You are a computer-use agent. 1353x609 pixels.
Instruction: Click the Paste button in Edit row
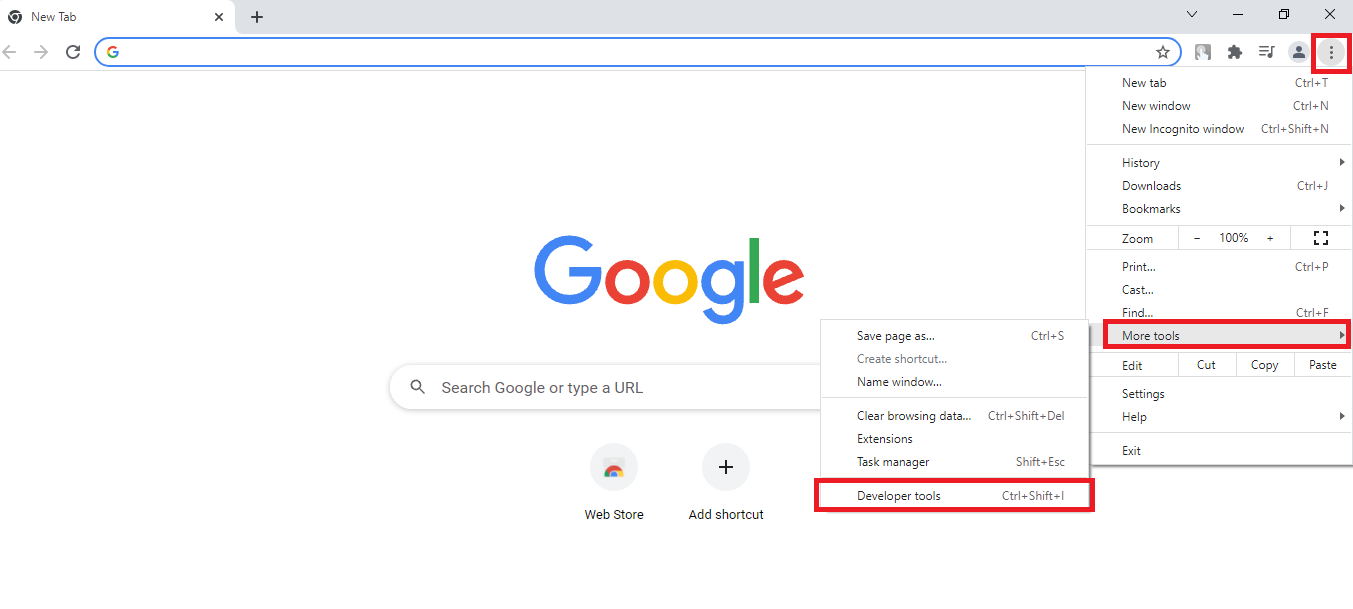[1322, 365]
